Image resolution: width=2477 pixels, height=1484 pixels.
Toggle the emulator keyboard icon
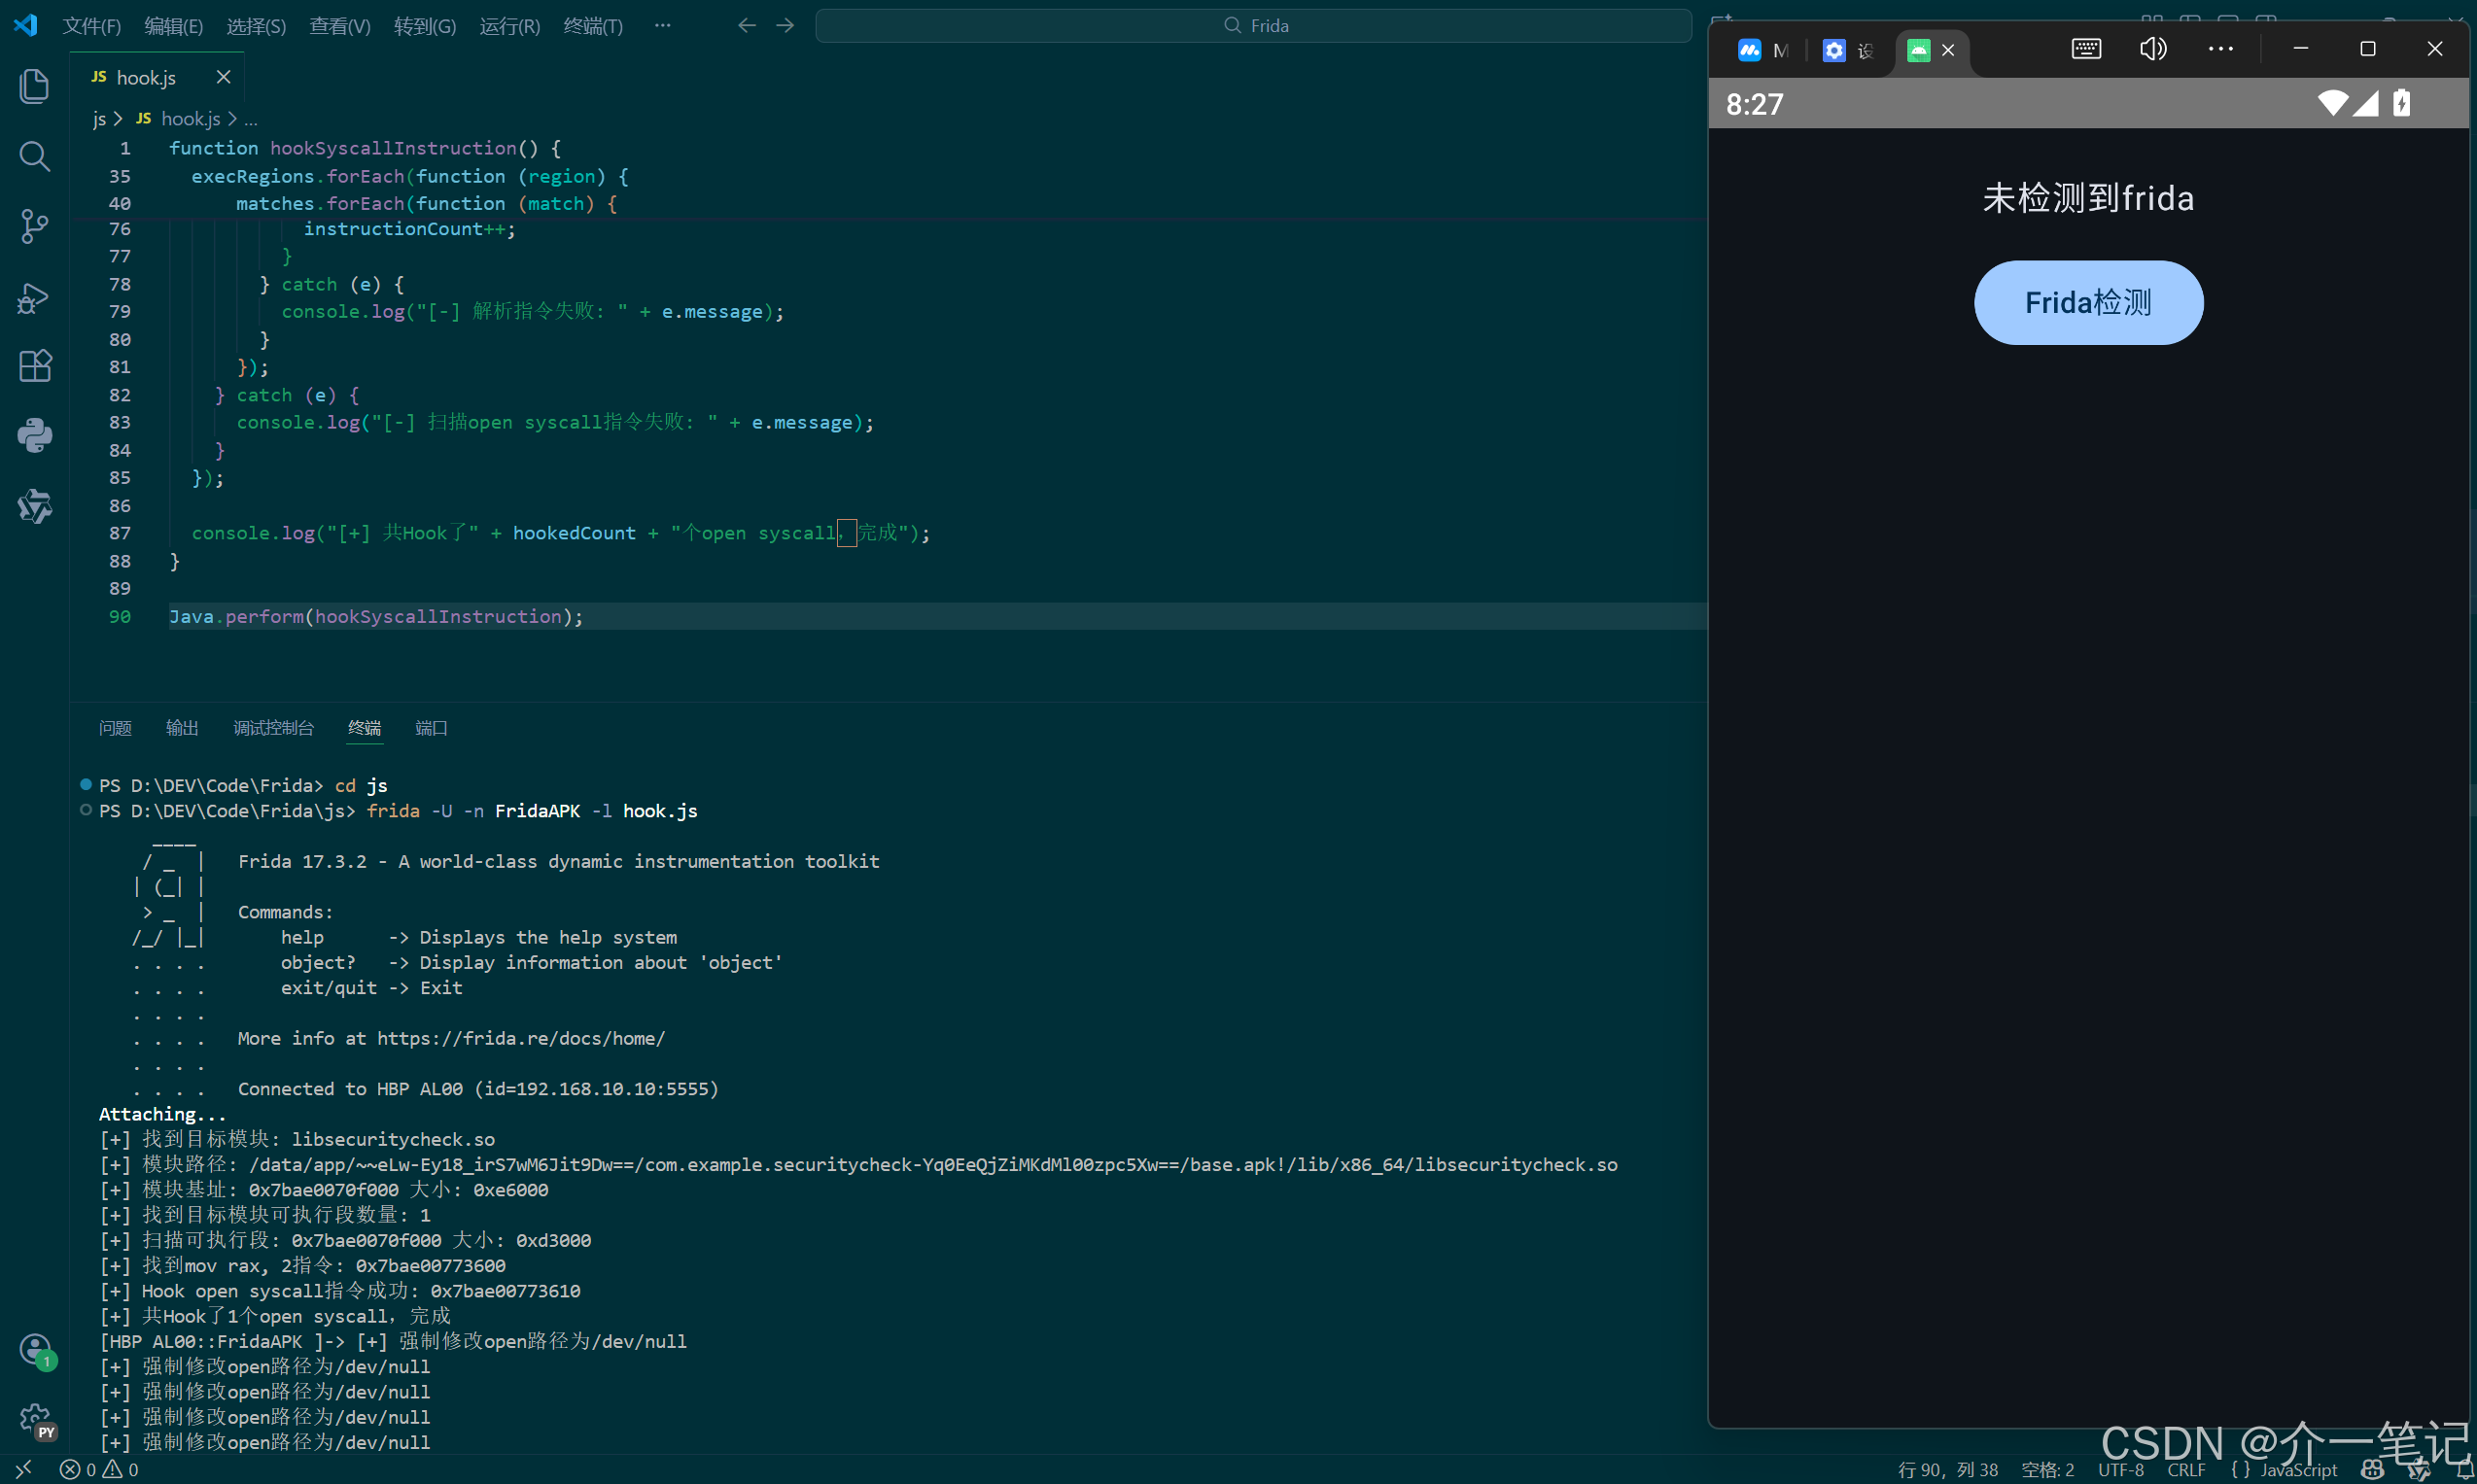2086,49
